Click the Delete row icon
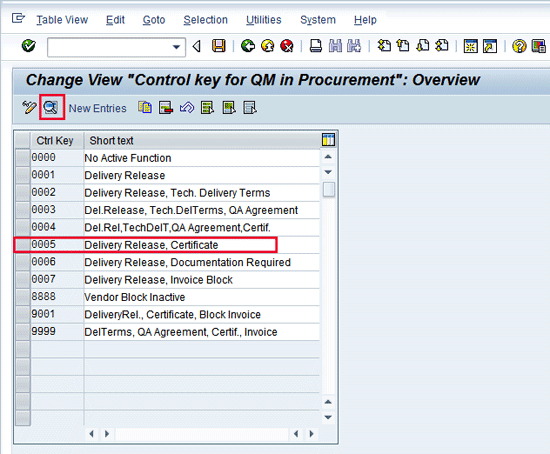 [x=166, y=108]
